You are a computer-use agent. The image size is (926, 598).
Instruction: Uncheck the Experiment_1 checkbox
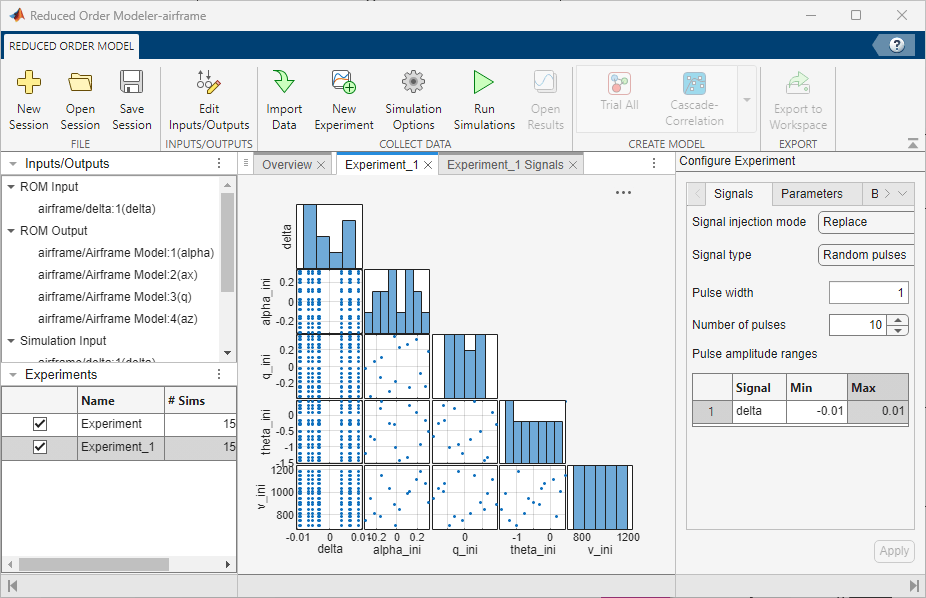pos(38,447)
